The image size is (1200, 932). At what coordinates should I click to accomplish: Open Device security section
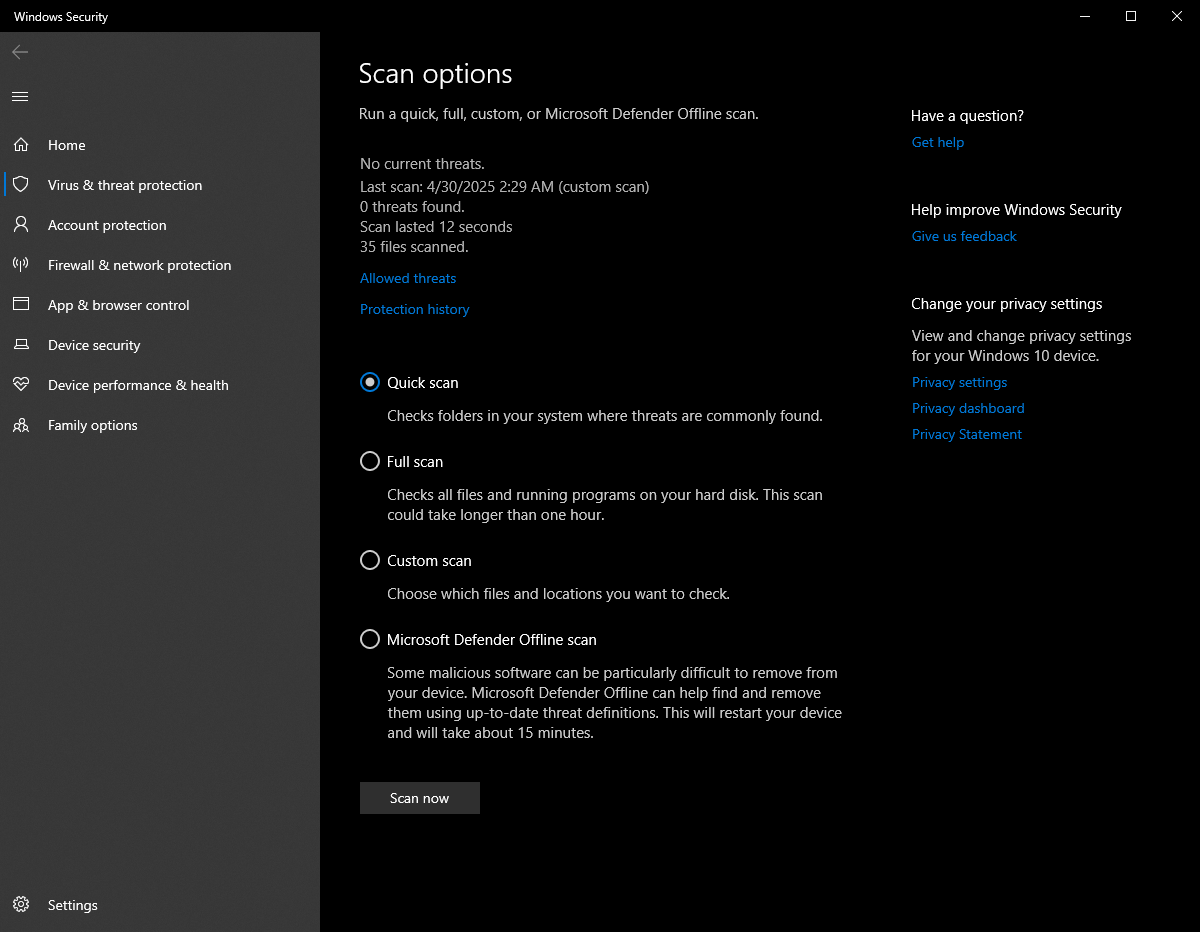[160, 345]
